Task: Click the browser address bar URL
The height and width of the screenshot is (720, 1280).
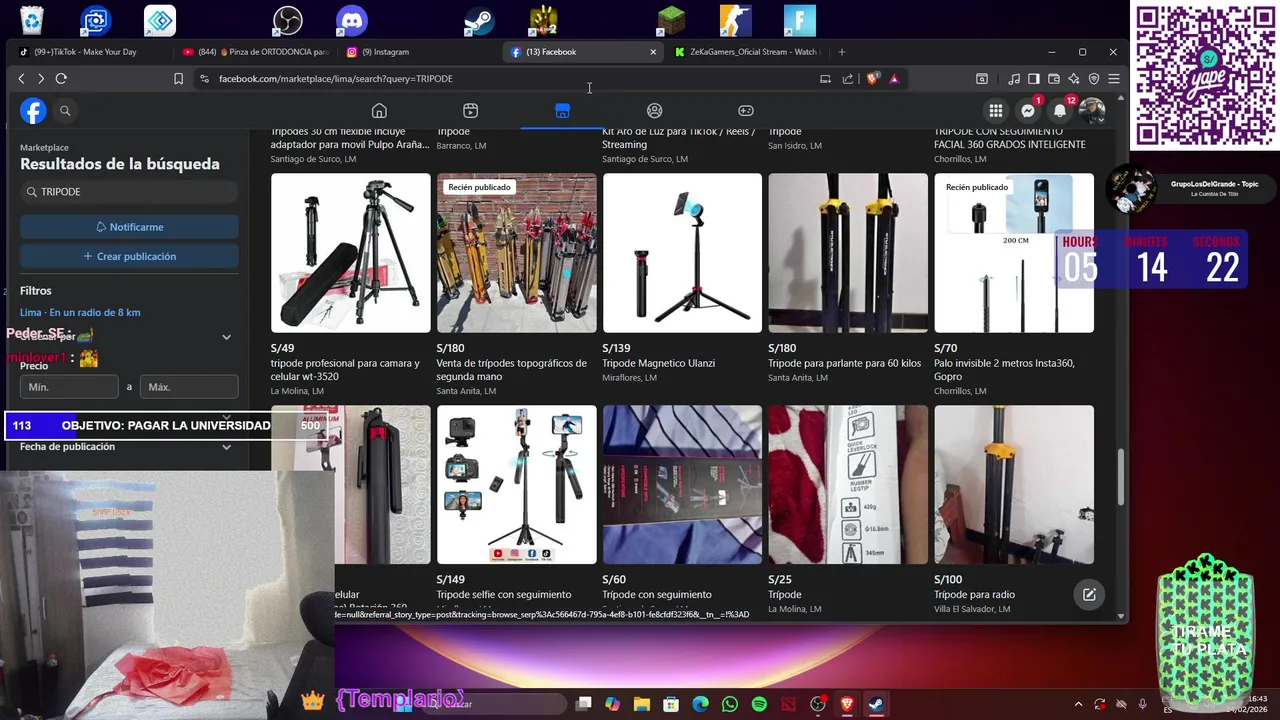Action: coord(336,79)
